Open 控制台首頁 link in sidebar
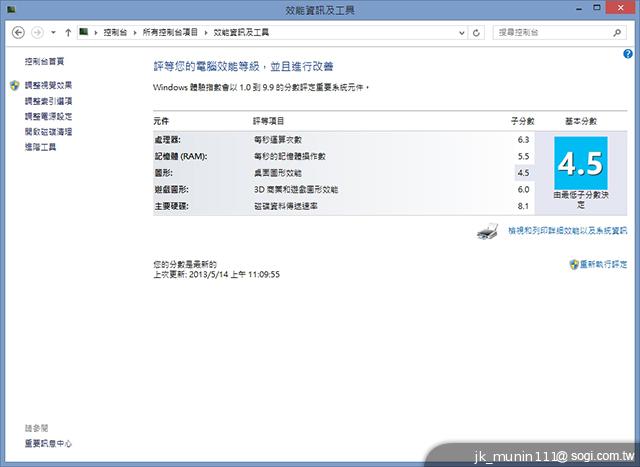Screen dimensions: 640x467 pyautogui.click(x=44, y=62)
